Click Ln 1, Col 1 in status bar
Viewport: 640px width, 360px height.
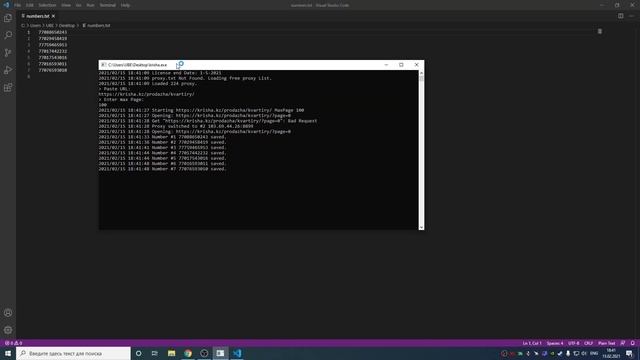532,343
